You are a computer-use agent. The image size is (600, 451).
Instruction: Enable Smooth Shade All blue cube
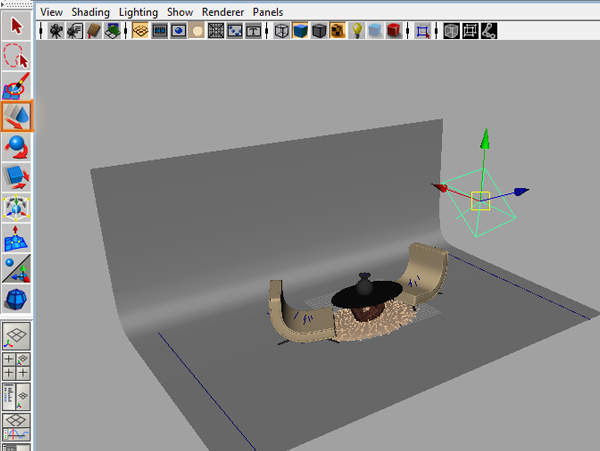coord(300,31)
